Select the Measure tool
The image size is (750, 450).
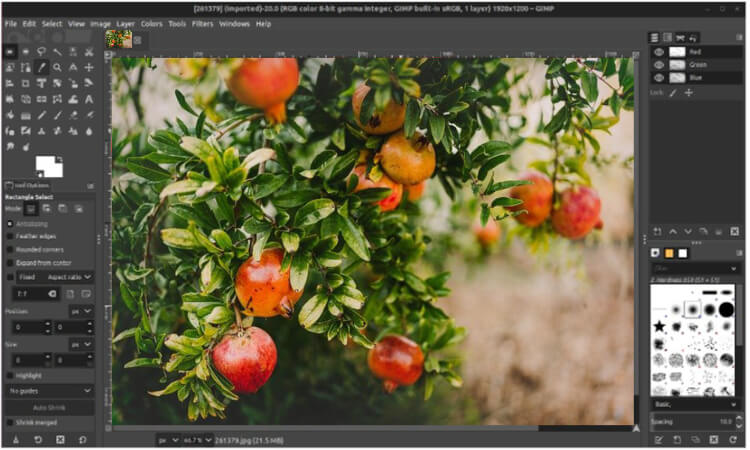pos(73,67)
